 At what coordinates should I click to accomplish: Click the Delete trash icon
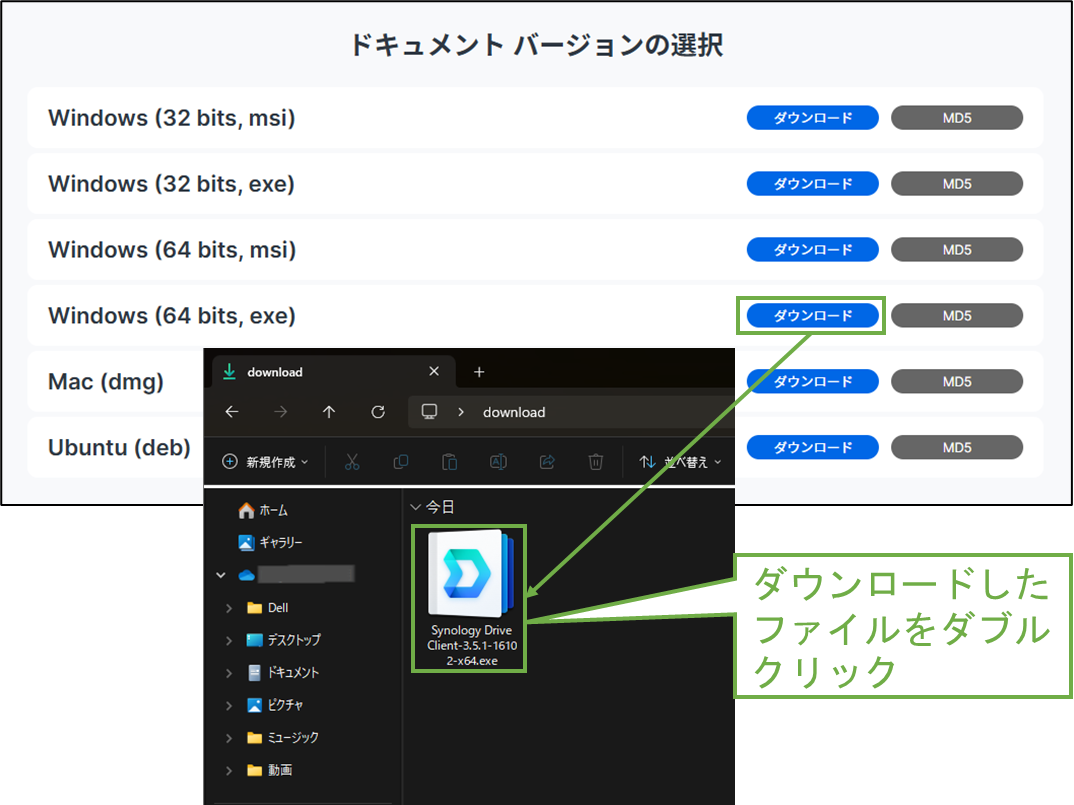(596, 462)
